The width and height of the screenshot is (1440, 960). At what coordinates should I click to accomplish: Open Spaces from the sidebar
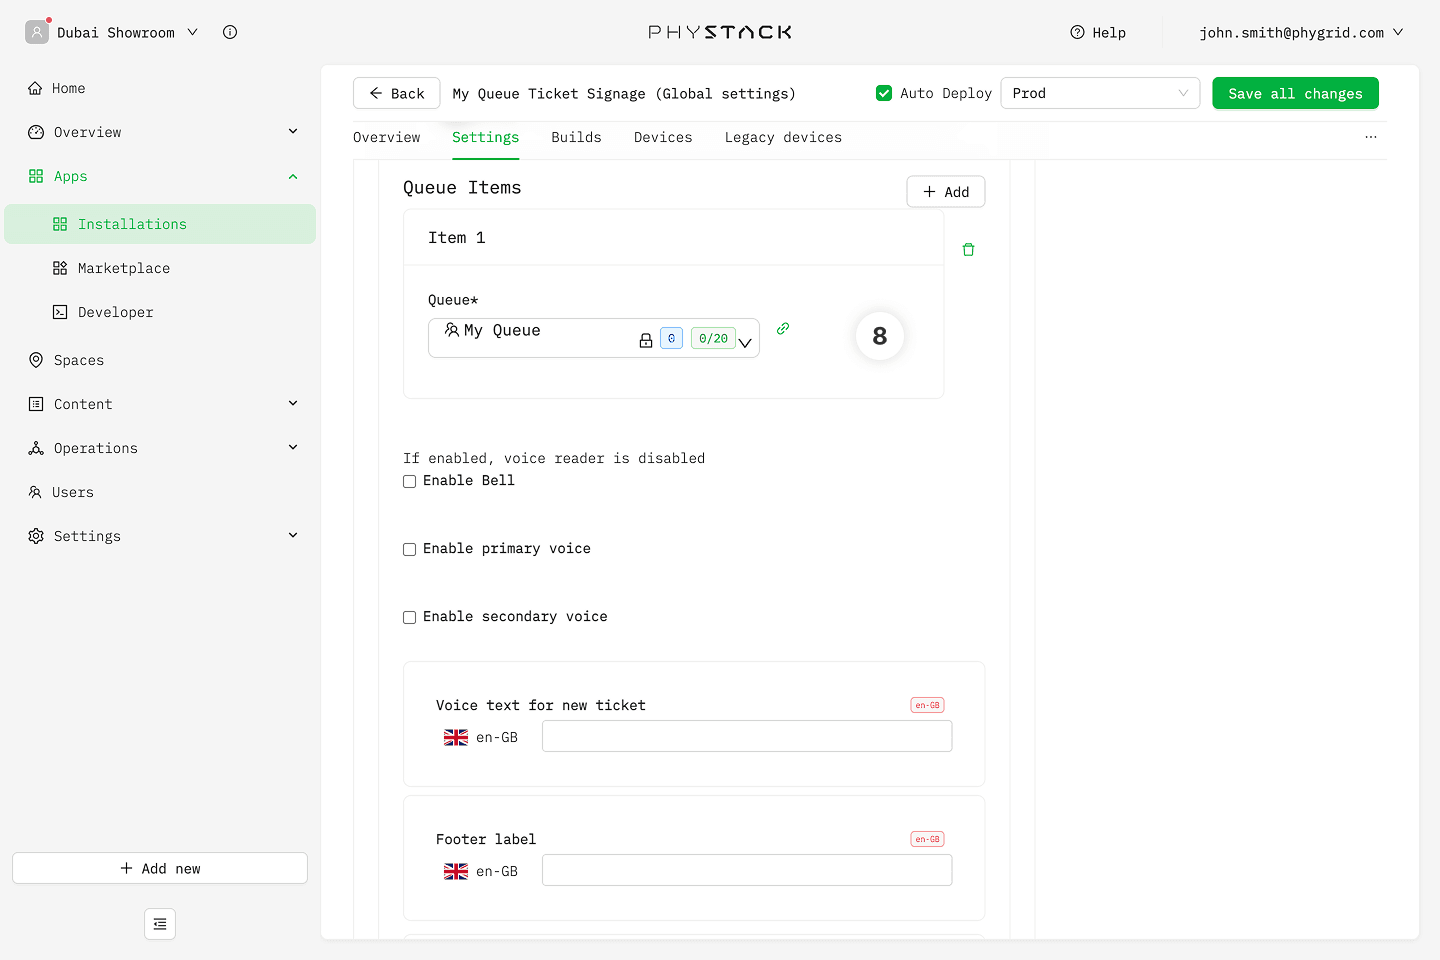79,360
